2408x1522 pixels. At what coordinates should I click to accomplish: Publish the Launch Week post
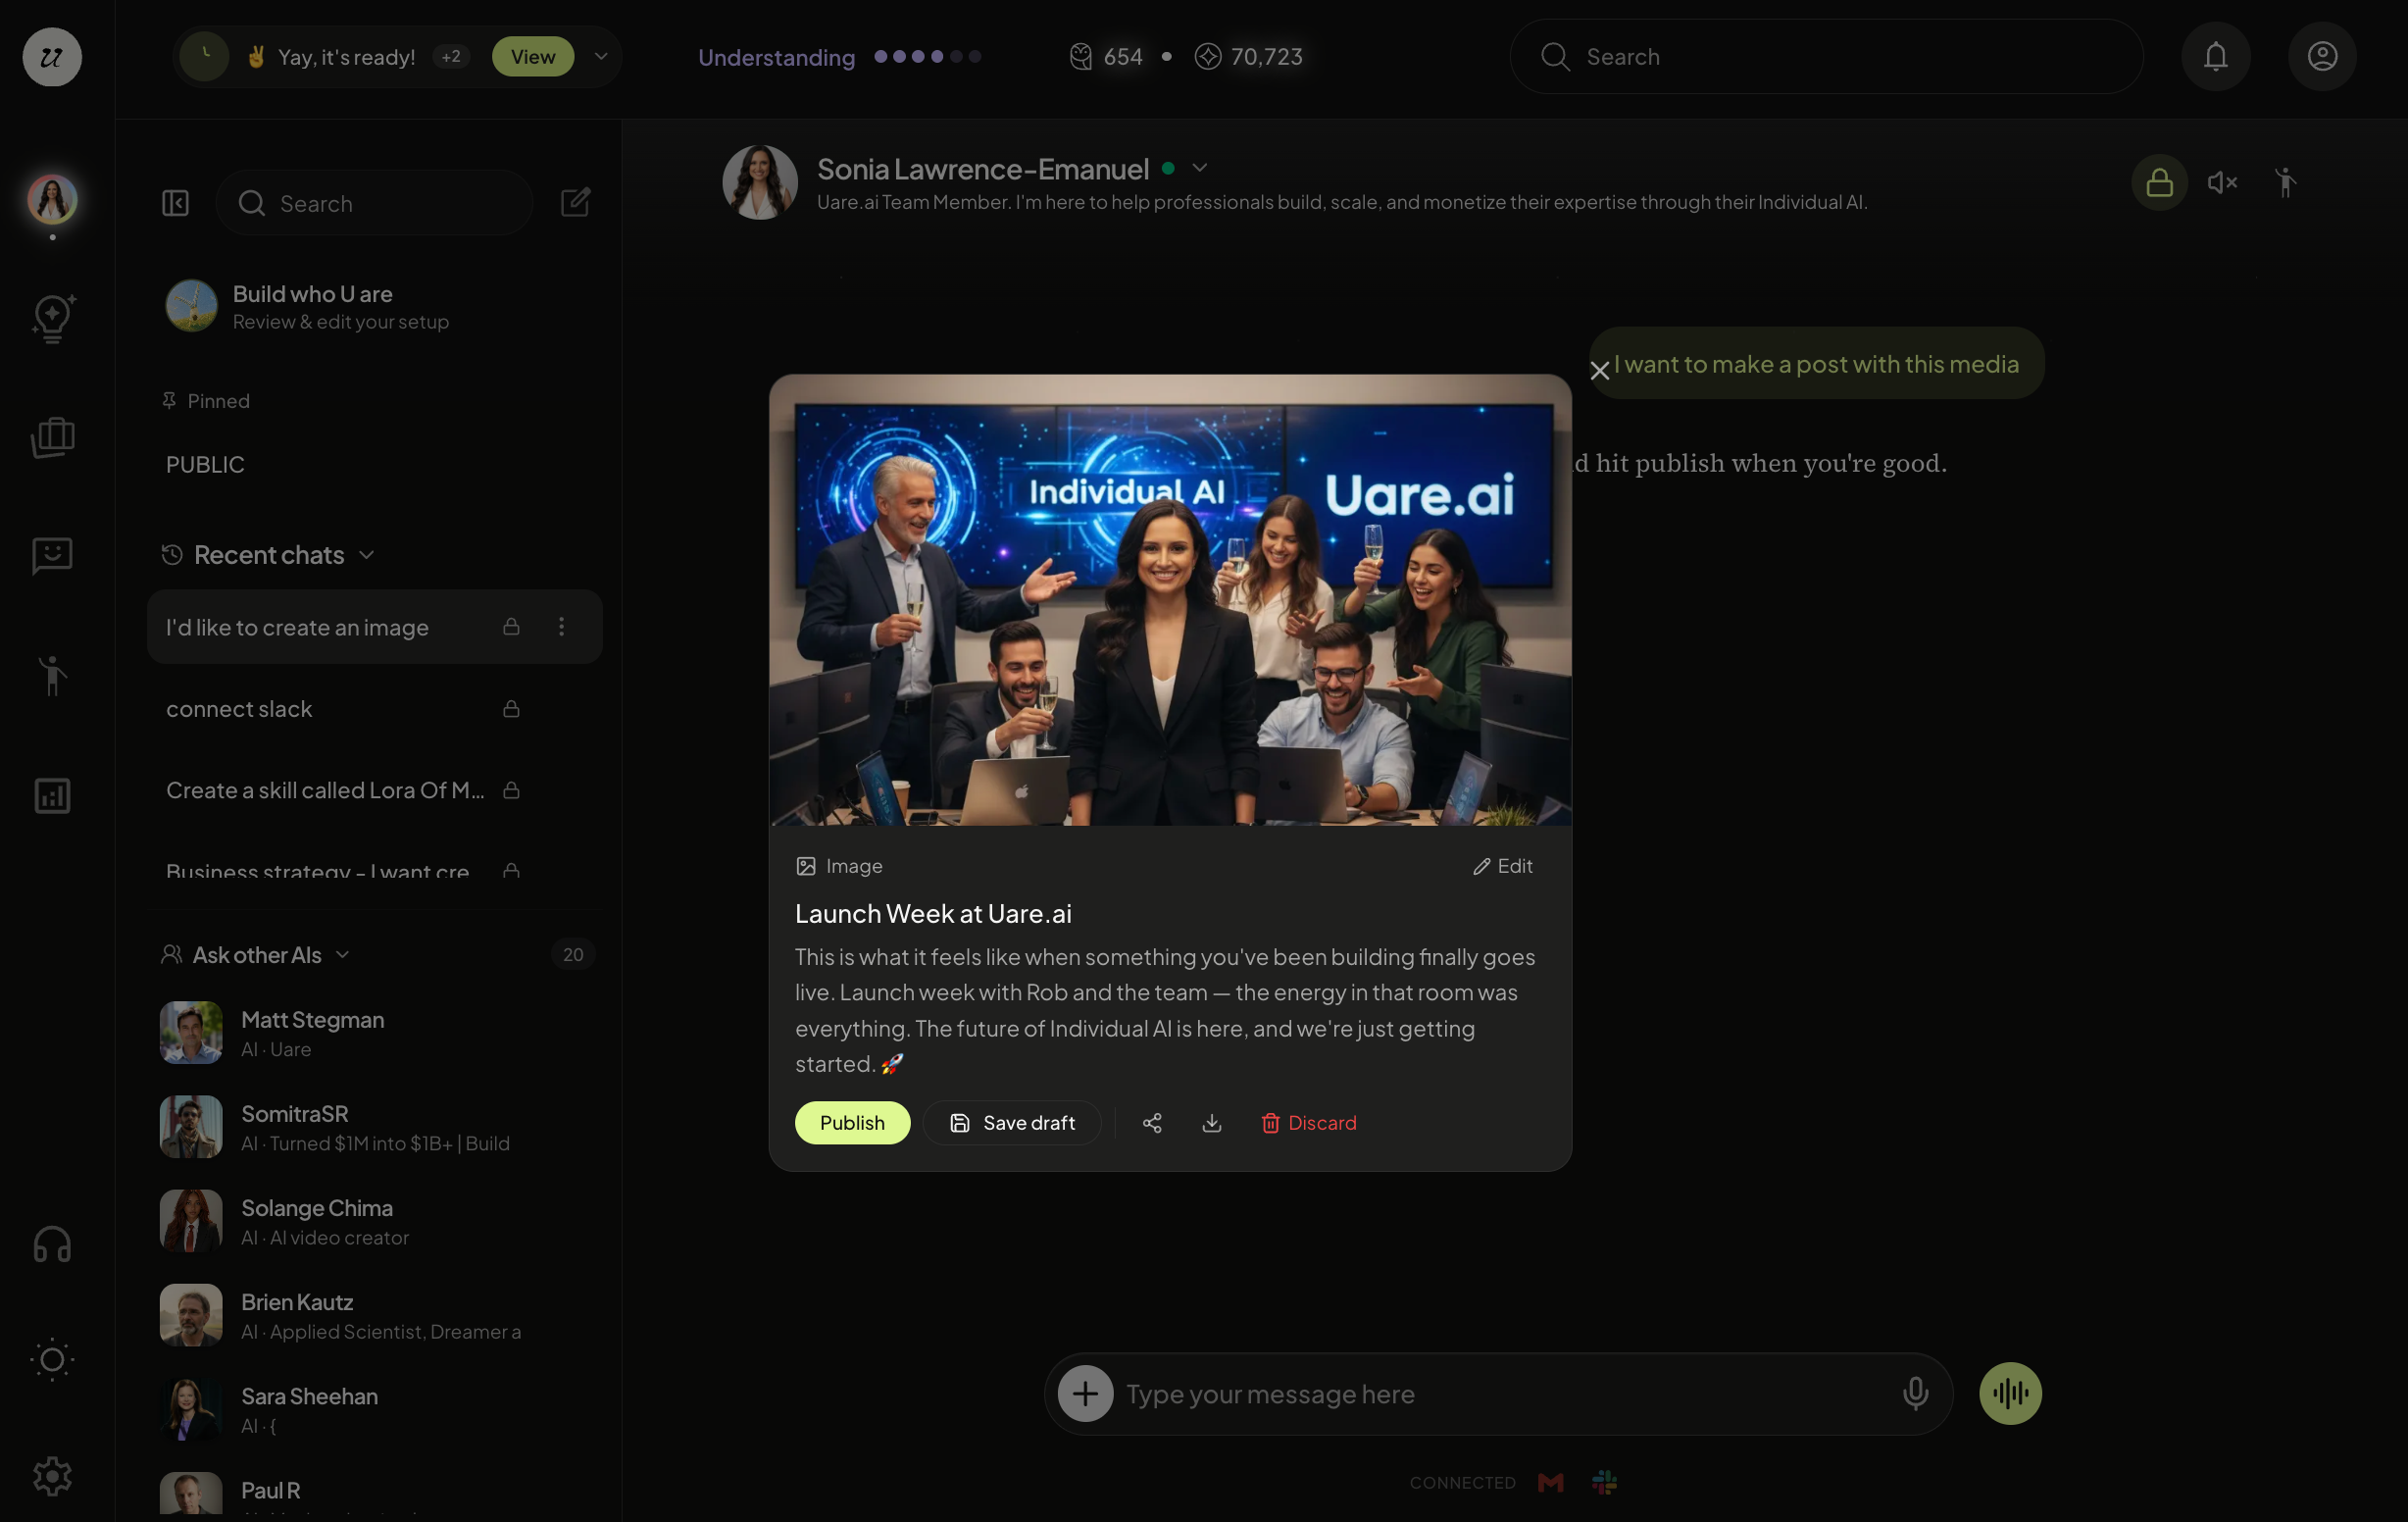point(852,1122)
